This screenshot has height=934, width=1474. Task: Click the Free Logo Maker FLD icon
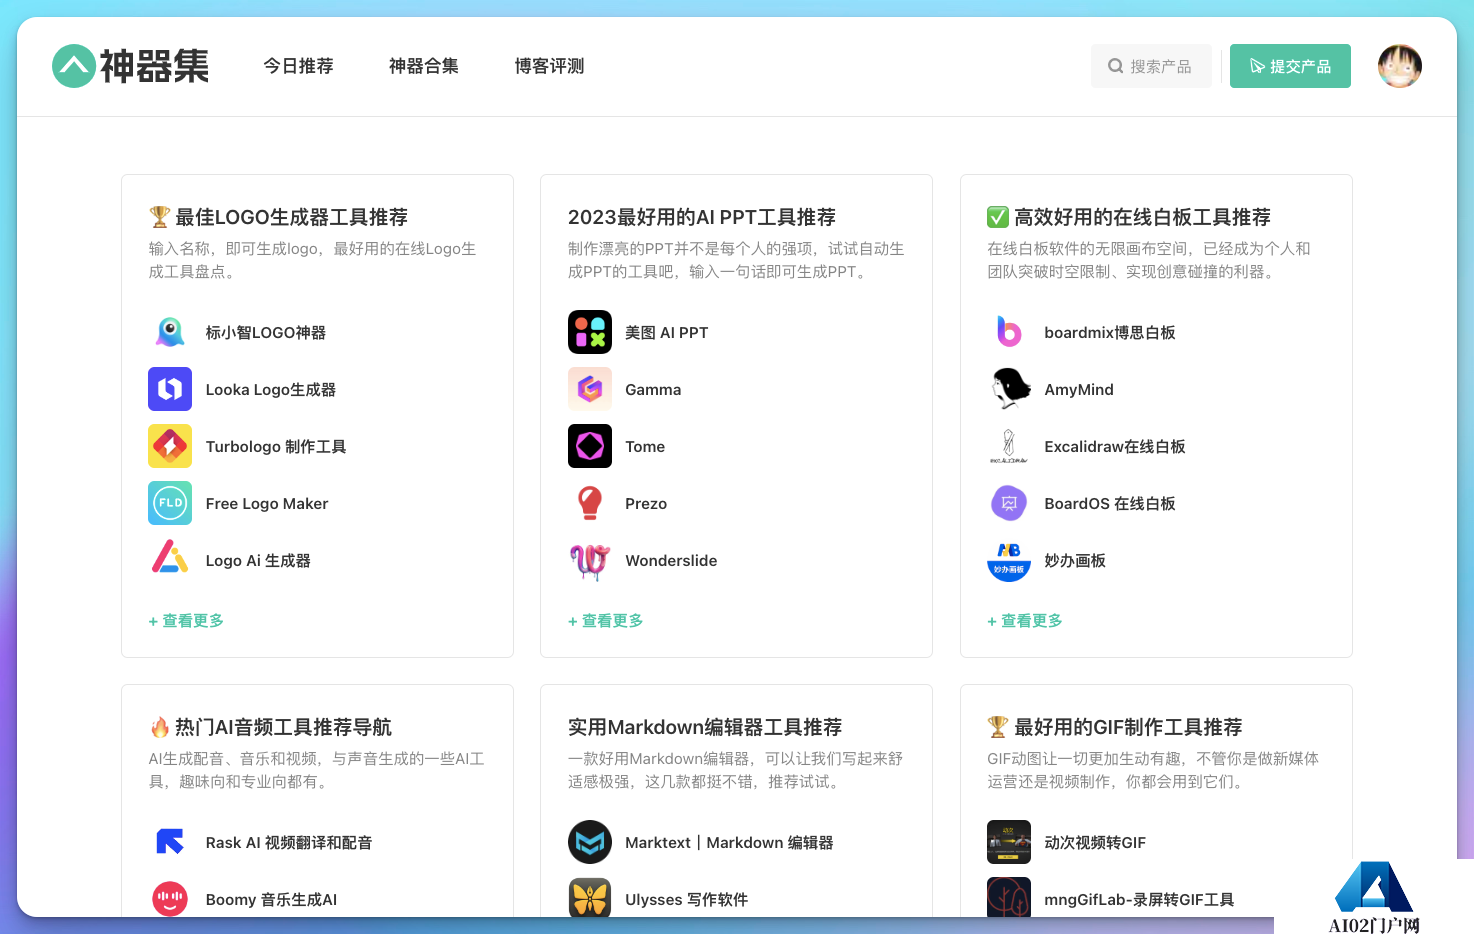coord(170,503)
